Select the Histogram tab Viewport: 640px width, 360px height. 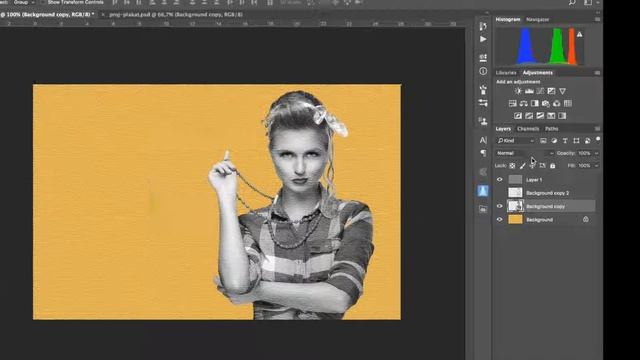[508, 20]
